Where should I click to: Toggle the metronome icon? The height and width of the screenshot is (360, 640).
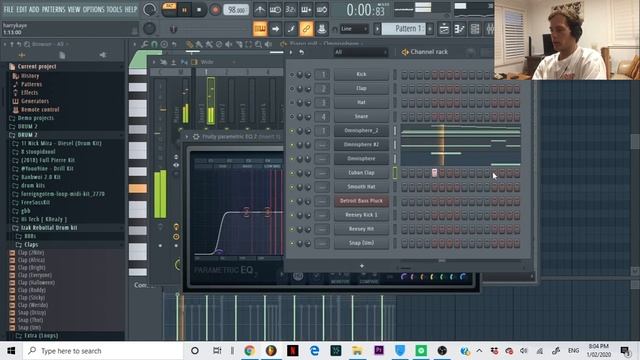point(260,9)
